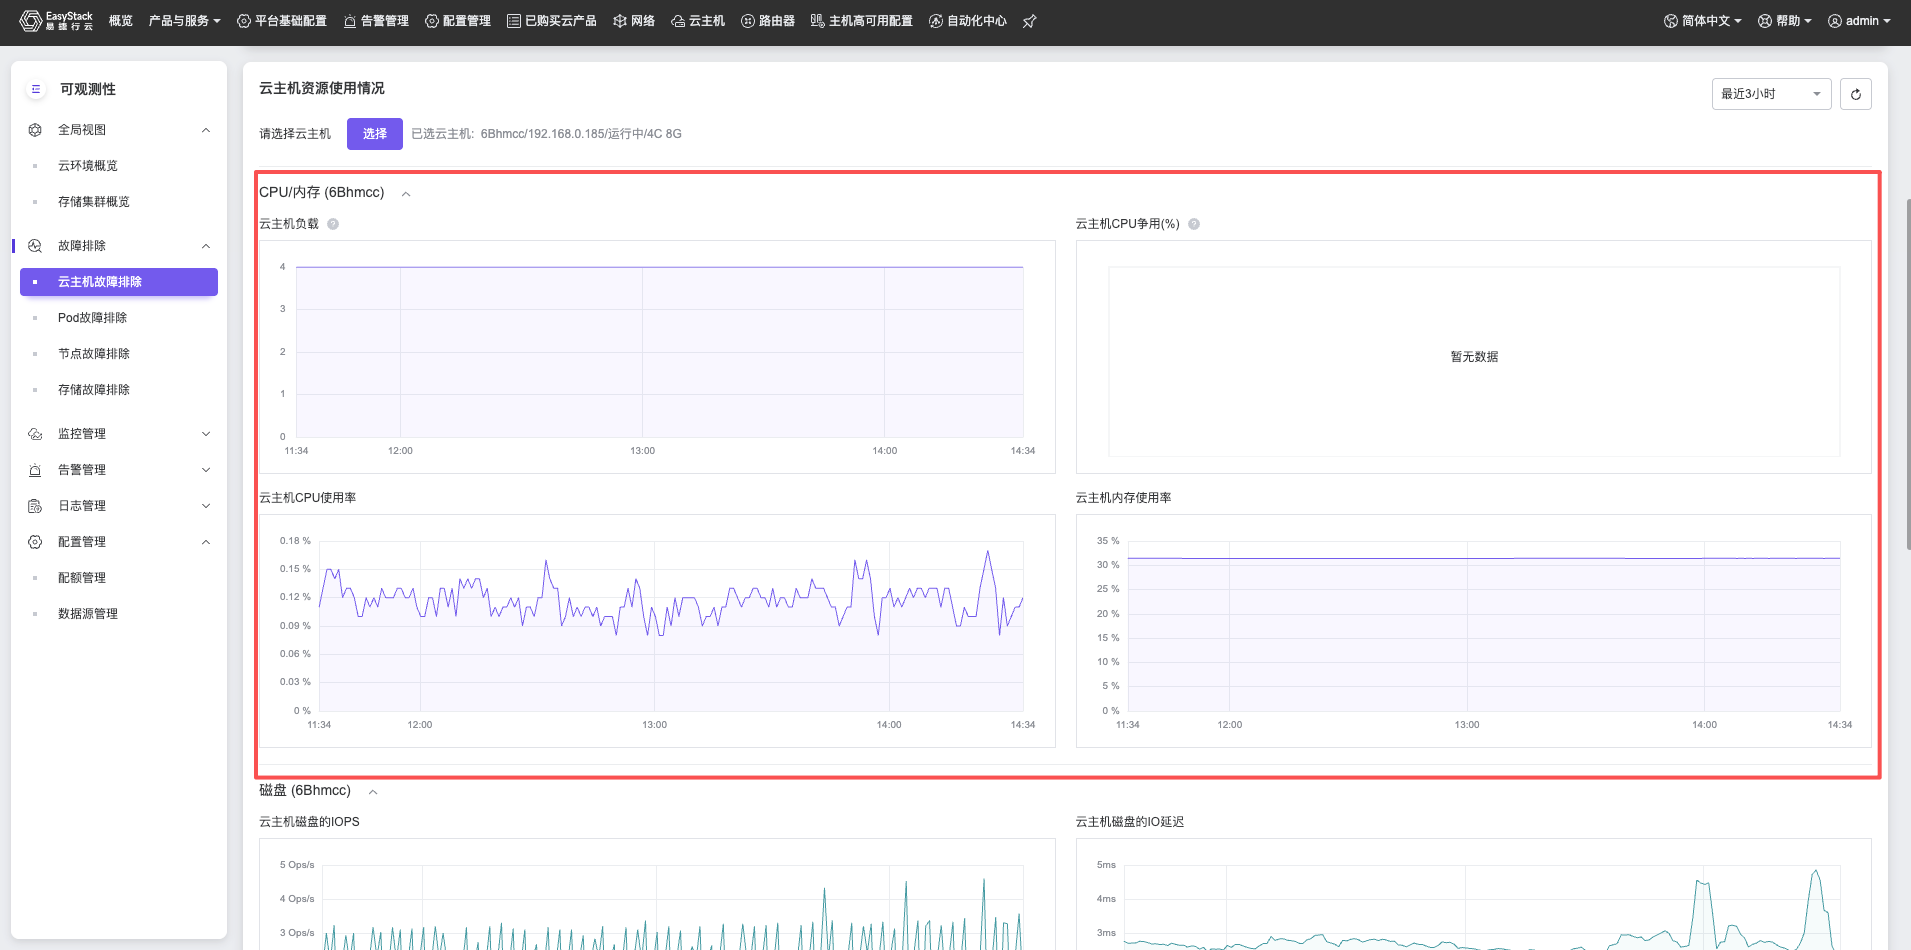Open the 帮助 dropdown menu

pos(1785,21)
